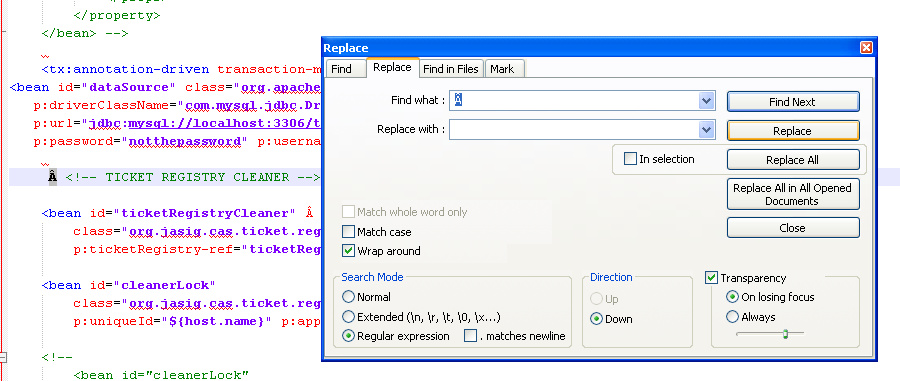Click the Find Next button
Viewport: 900px width, 381px height.
click(x=793, y=102)
